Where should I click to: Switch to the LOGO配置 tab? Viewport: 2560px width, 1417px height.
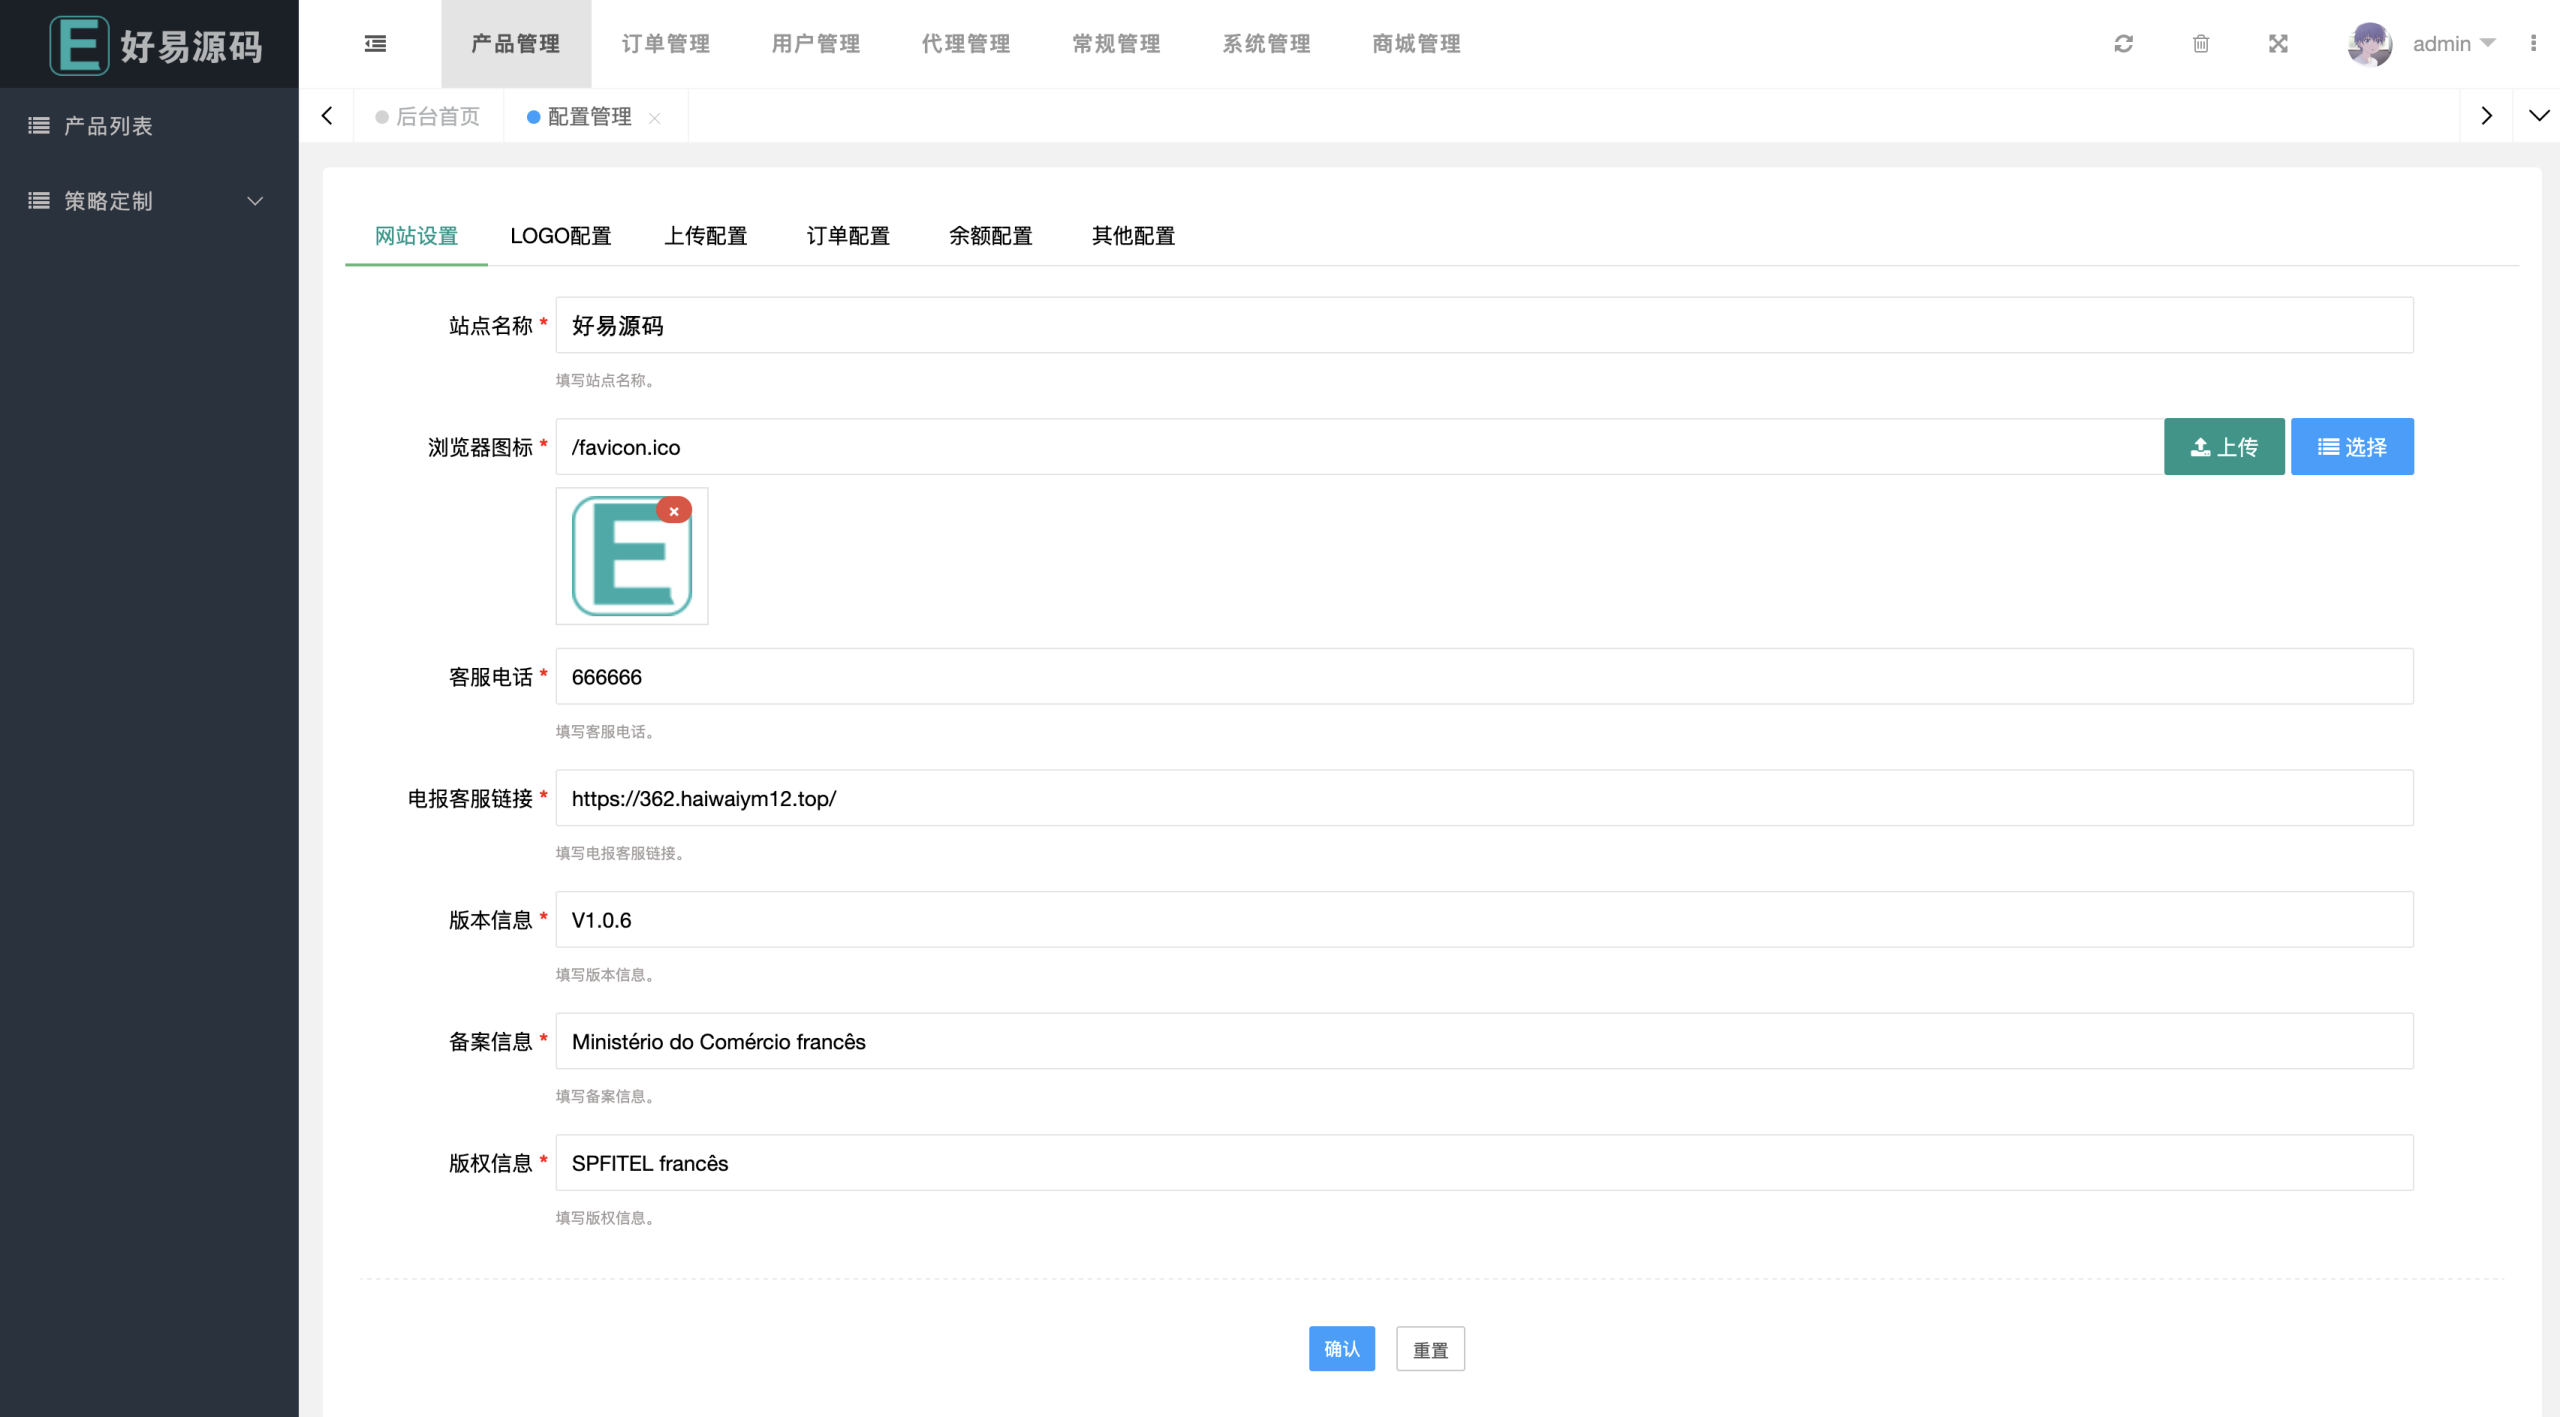[561, 236]
